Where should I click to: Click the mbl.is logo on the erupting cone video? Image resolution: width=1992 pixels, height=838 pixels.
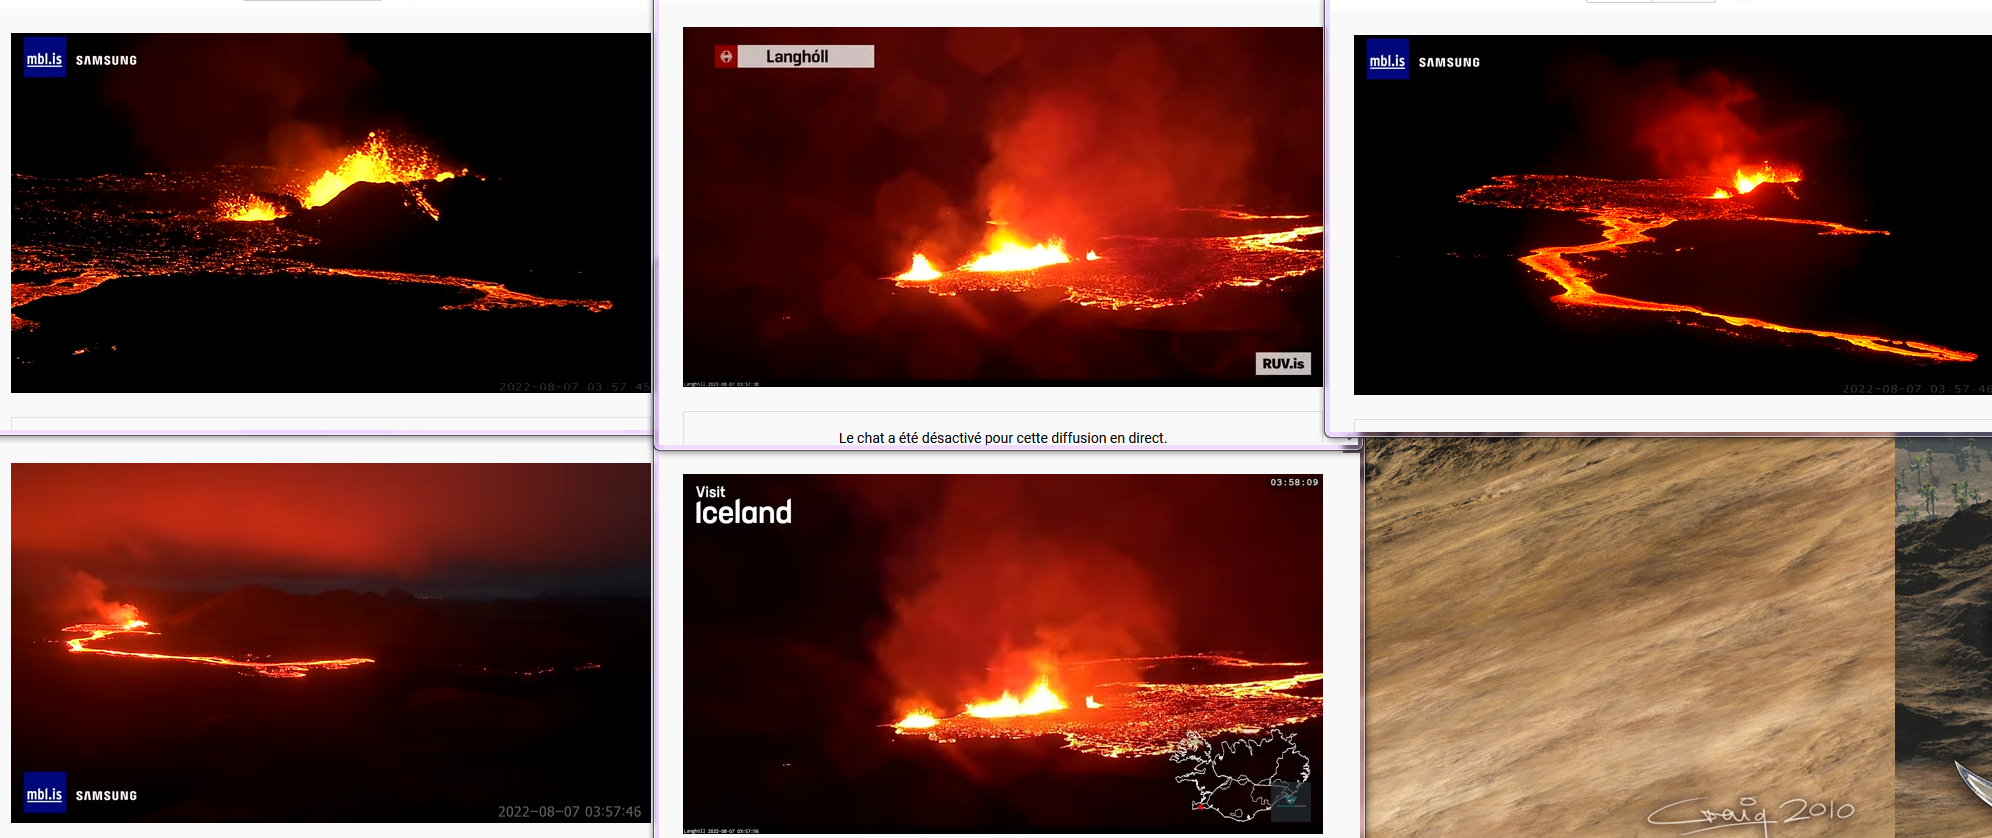(45, 58)
